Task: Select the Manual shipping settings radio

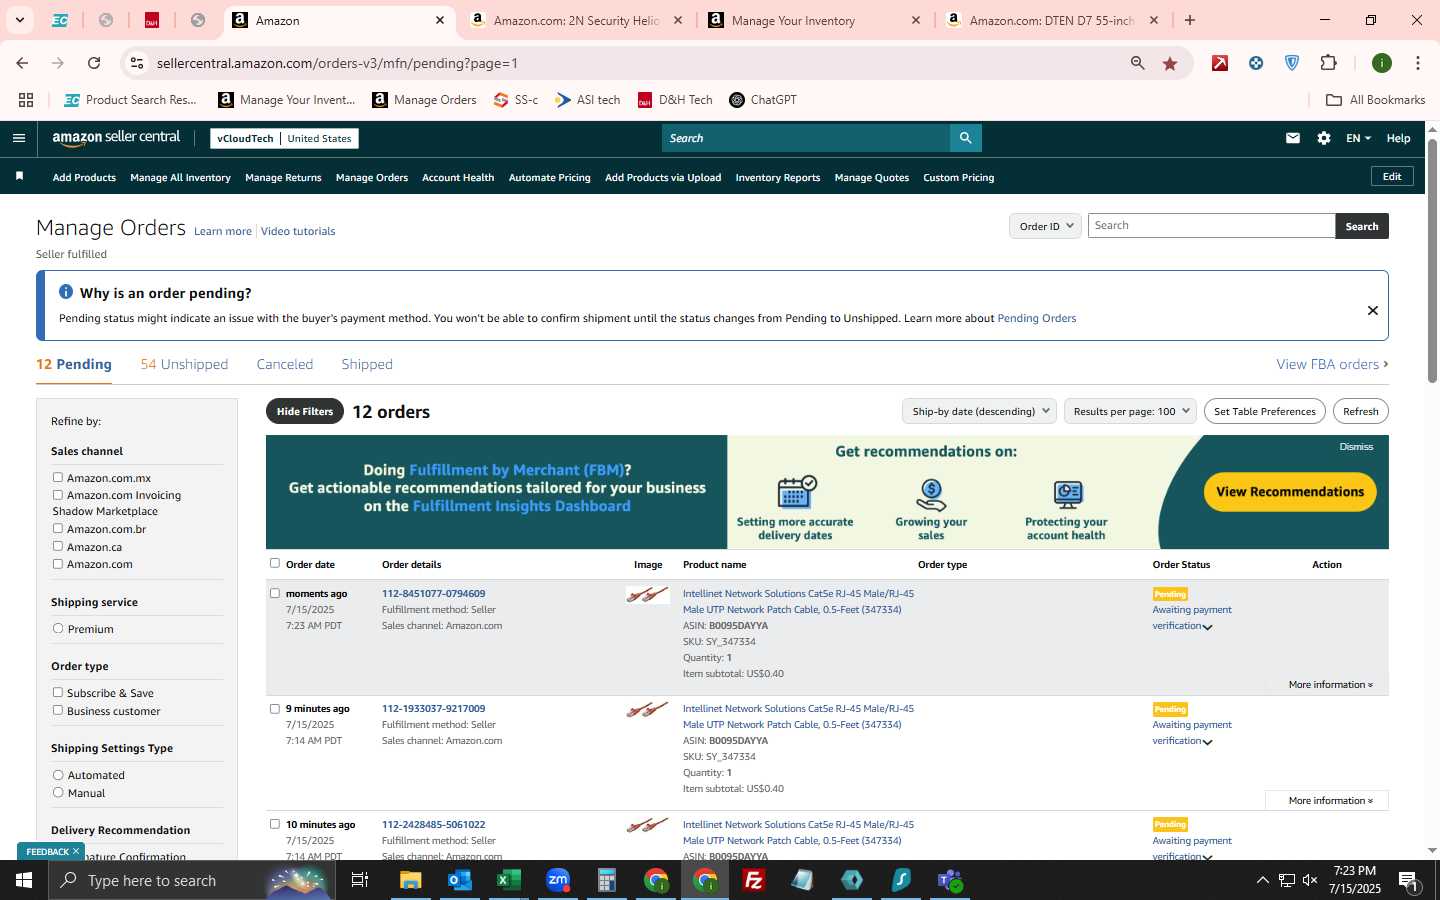Action: [x=58, y=792]
